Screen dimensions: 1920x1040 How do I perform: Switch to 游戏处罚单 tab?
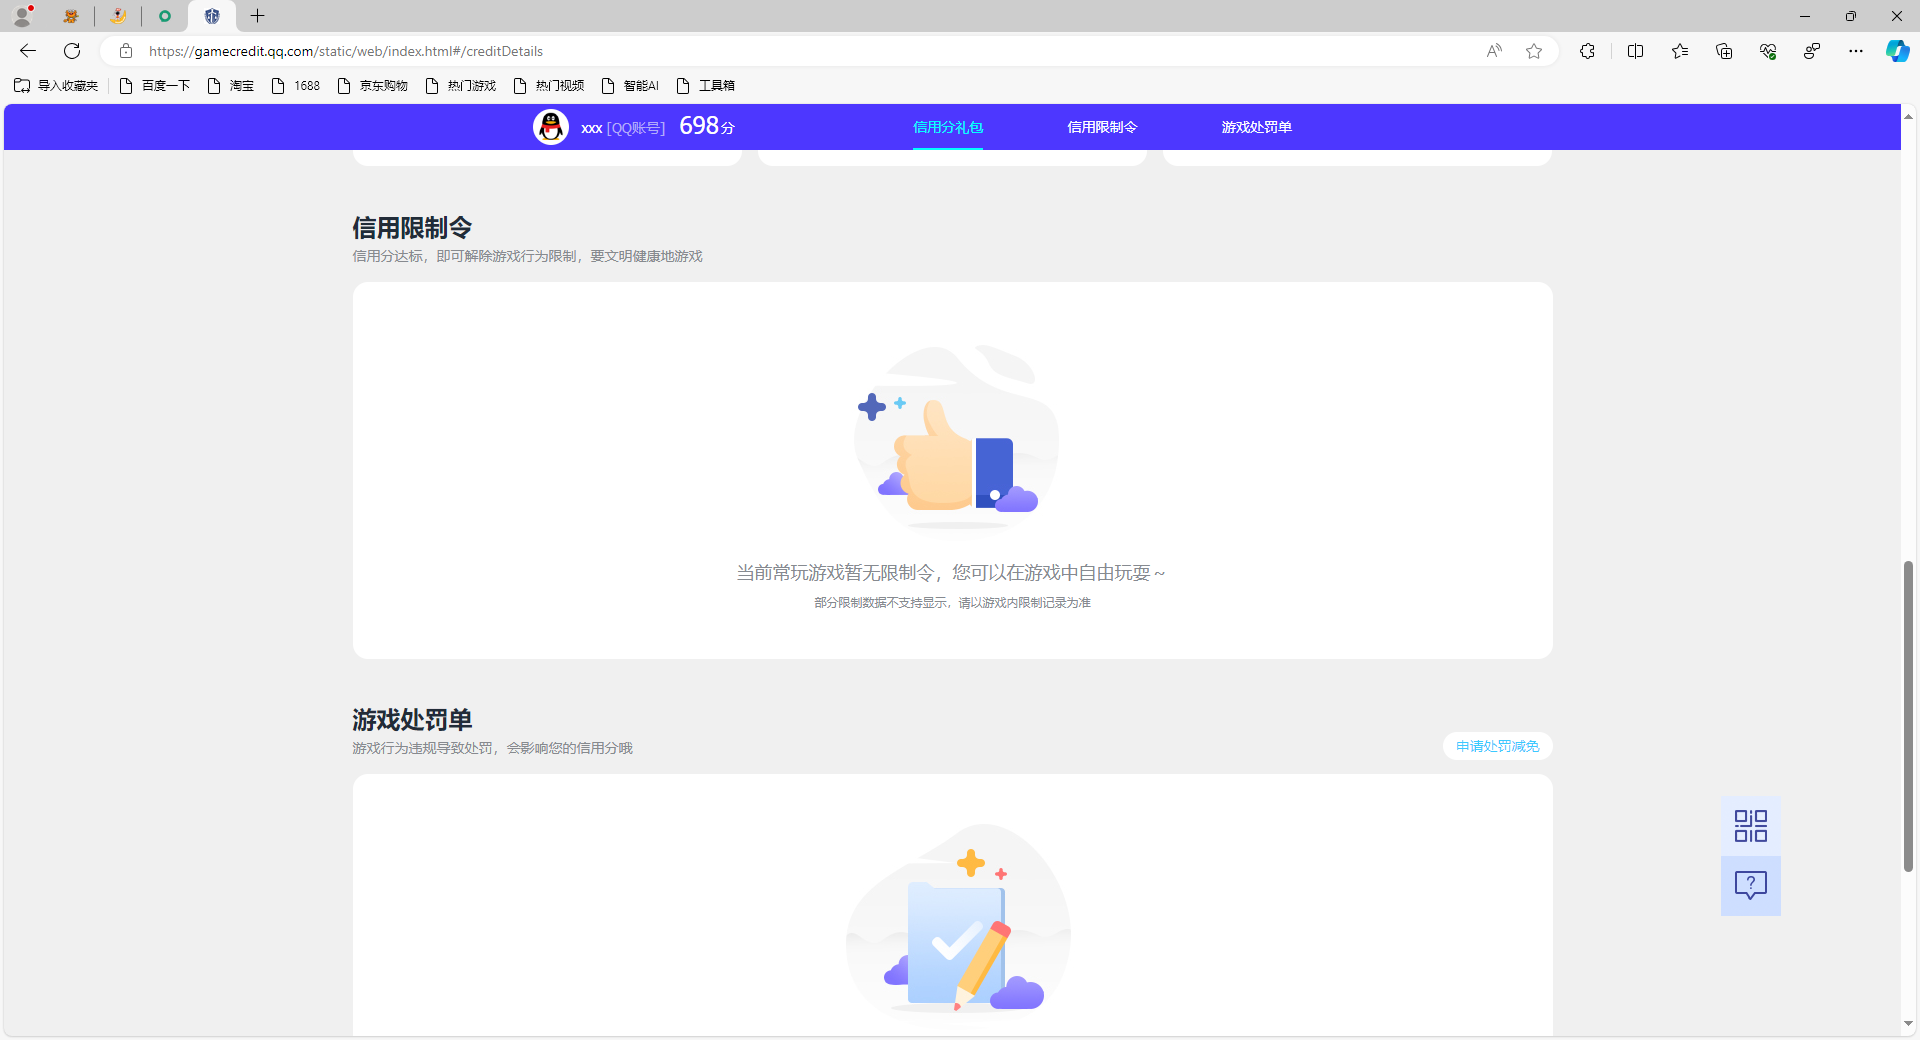1257,127
